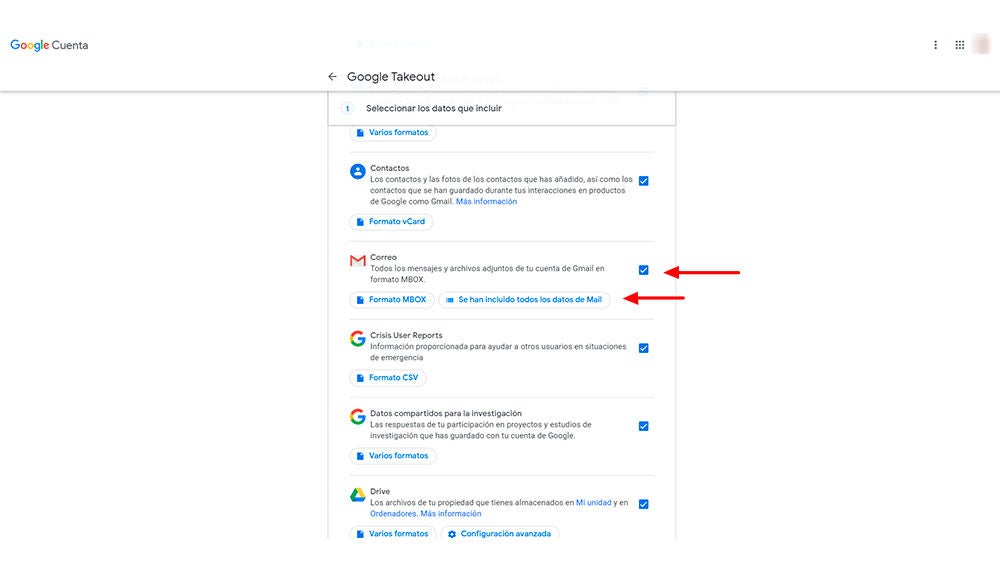Open Varios formatos under Drive

point(393,534)
